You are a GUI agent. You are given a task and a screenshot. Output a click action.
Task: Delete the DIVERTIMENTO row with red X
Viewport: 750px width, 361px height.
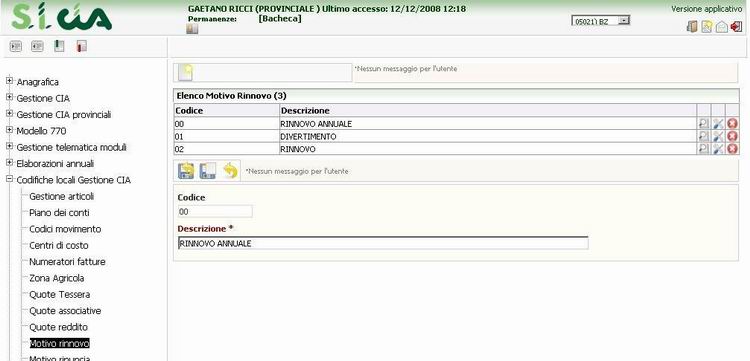point(732,137)
